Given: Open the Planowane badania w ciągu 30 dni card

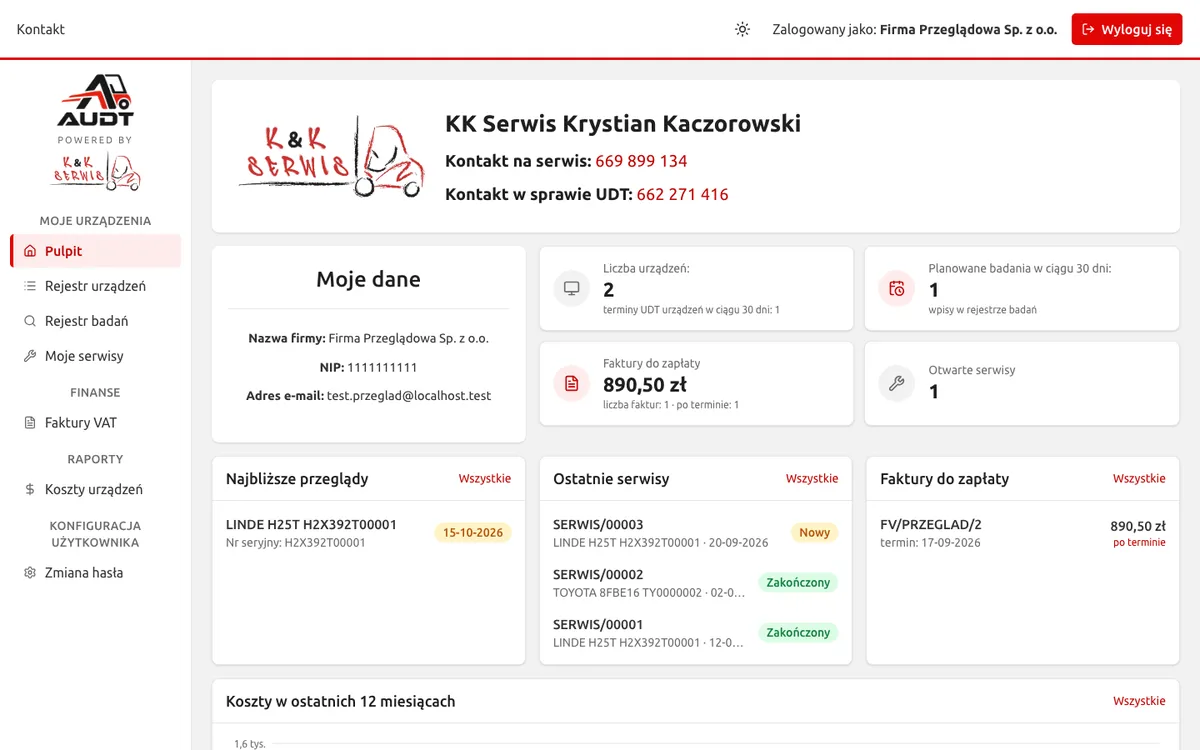Looking at the screenshot, I should coord(1022,289).
